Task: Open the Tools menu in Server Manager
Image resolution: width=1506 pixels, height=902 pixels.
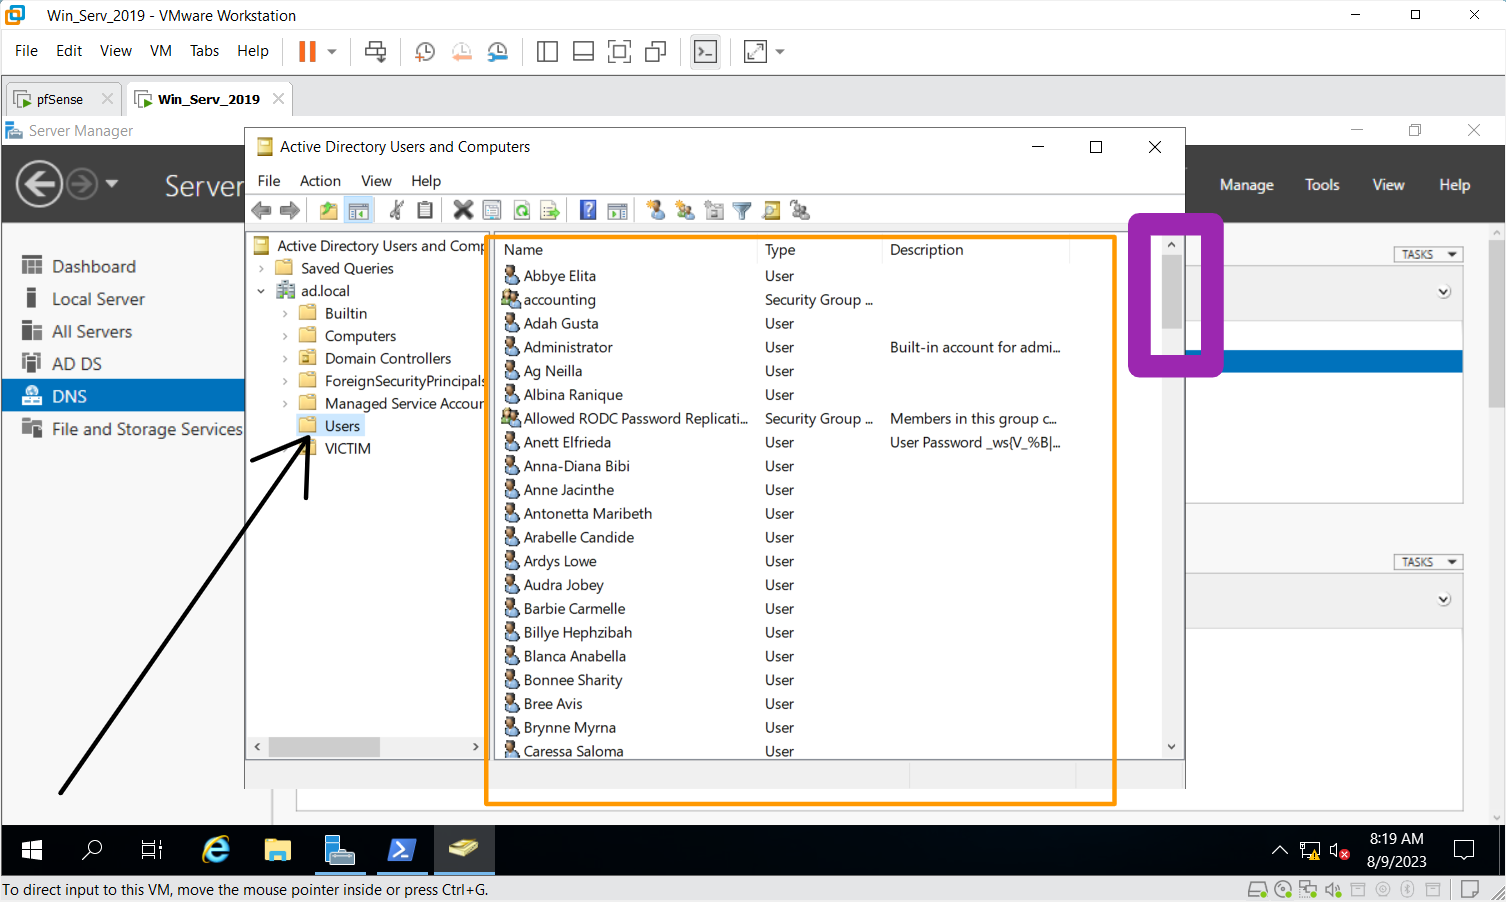Action: click(x=1322, y=185)
